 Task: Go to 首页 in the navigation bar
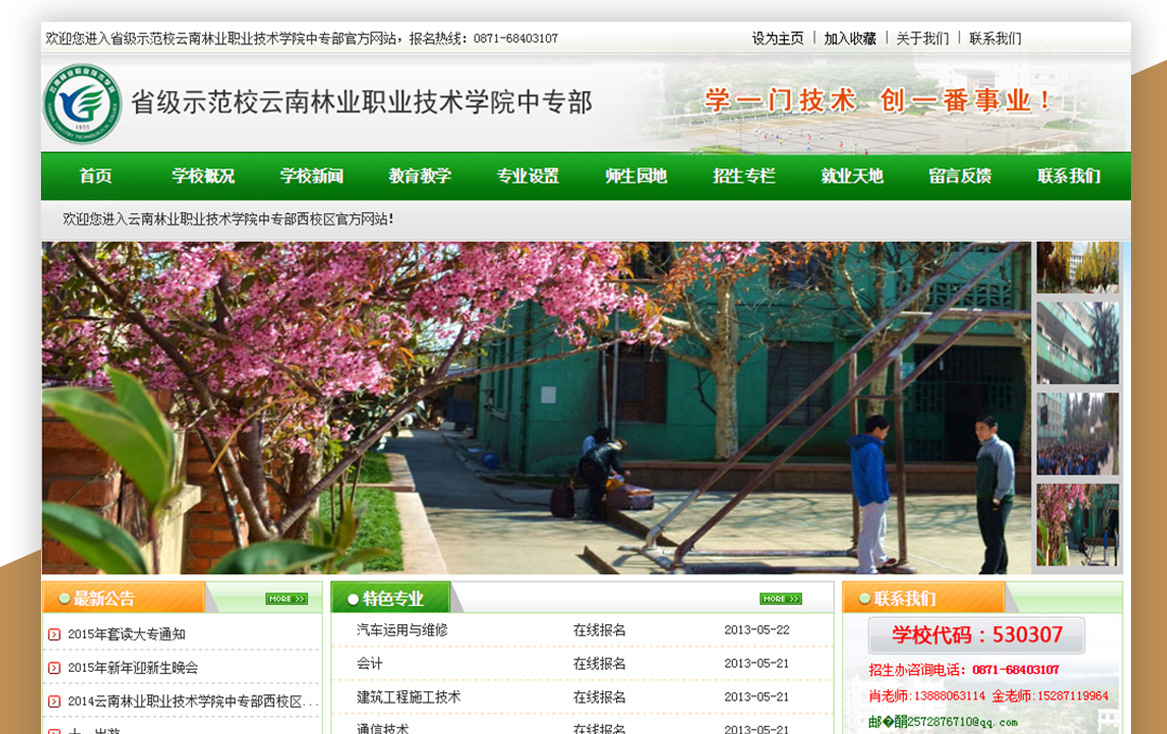[96, 176]
